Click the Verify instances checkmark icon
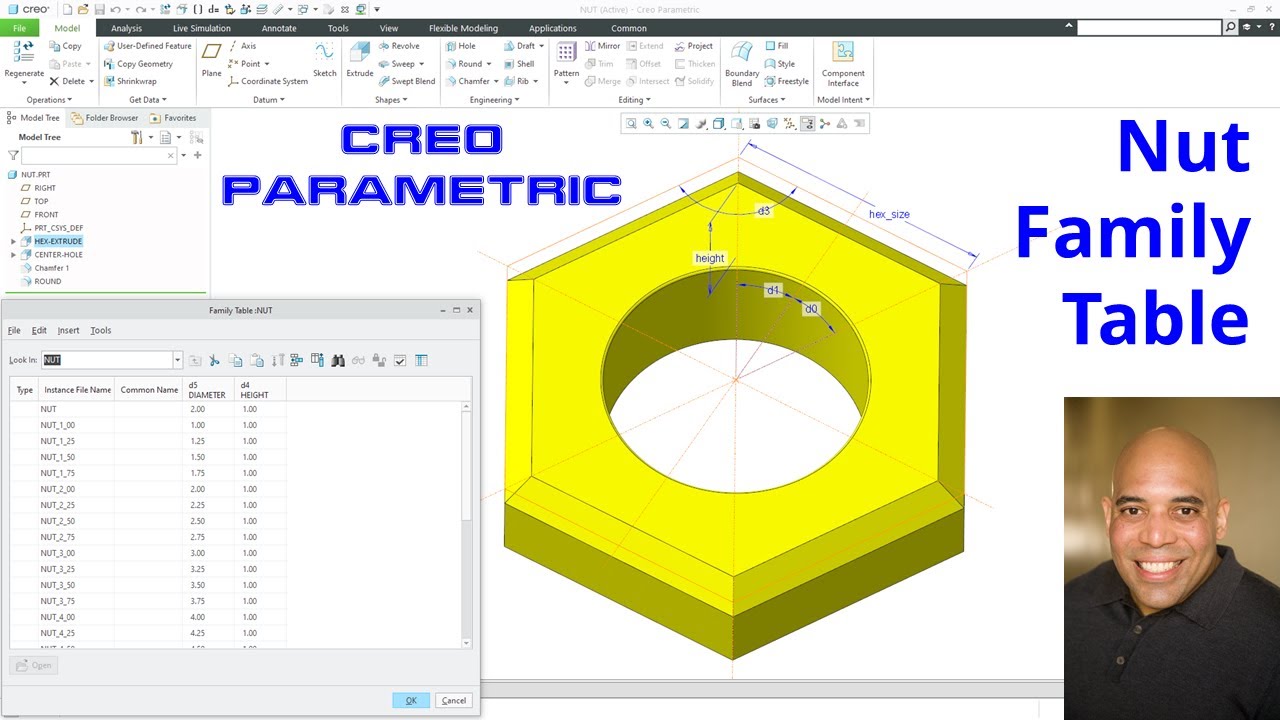Screen dimensions: 1280x720 400,360
